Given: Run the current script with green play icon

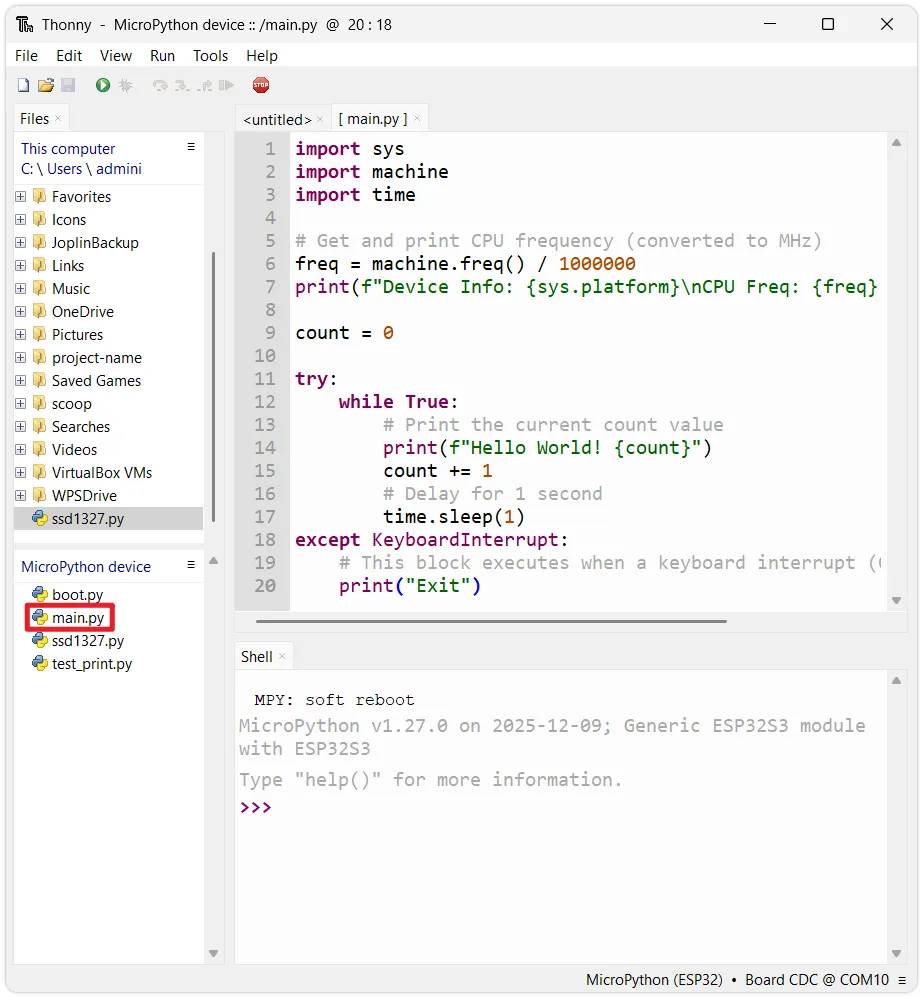Looking at the screenshot, I should pyautogui.click(x=102, y=86).
